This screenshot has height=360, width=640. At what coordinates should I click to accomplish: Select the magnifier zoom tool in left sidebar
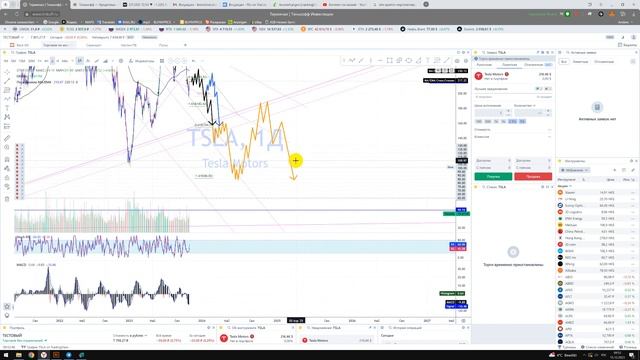point(7,147)
